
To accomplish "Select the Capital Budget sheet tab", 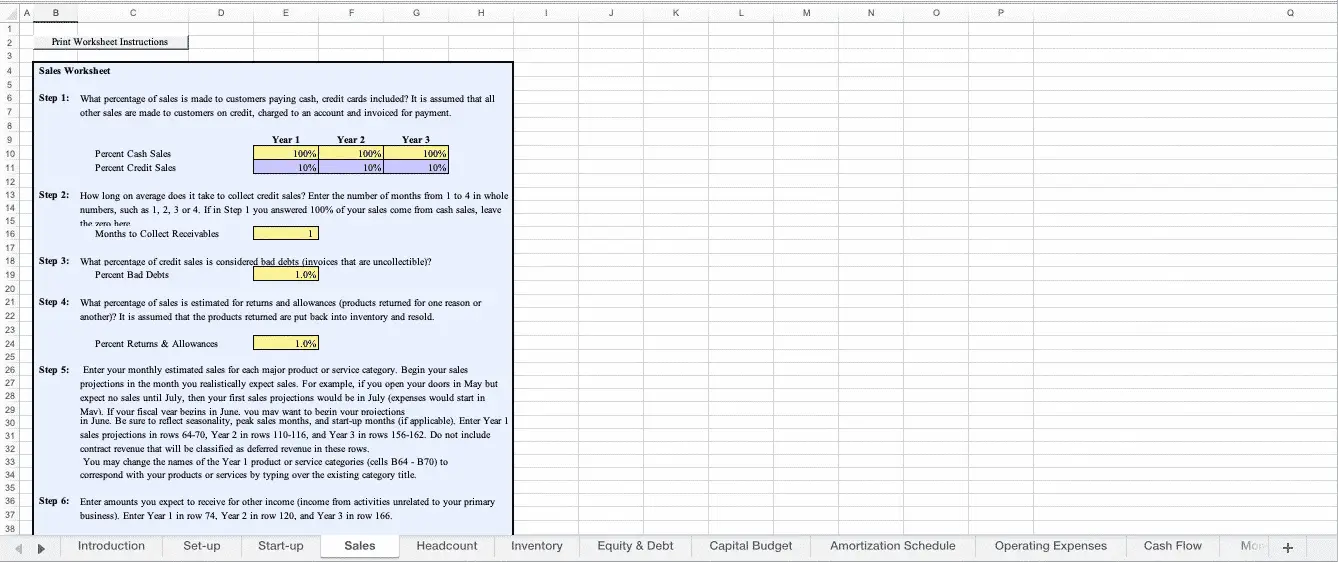I will [750, 546].
